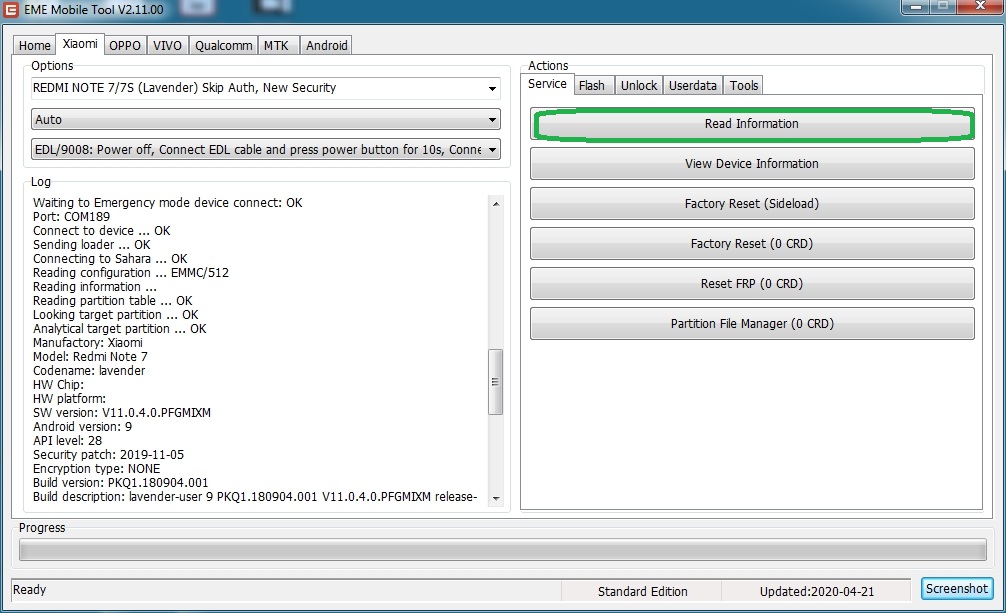Click the 'Port: COM189' log line
This screenshot has width=1006, height=613.
pyautogui.click(x=71, y=217)
